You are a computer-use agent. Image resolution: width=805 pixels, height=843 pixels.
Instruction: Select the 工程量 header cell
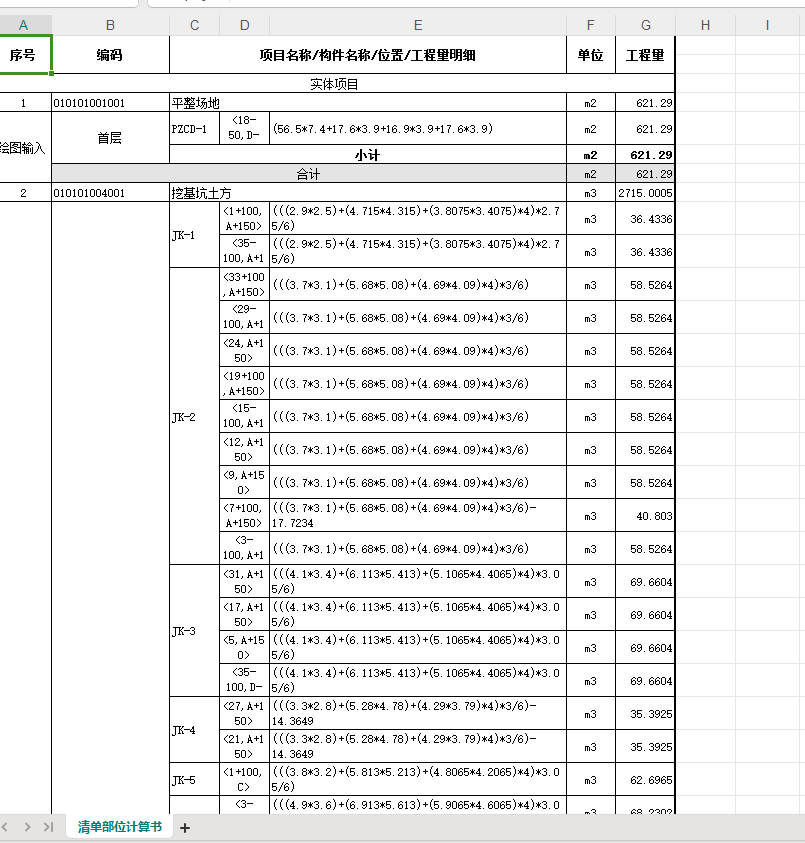[645, 55]
